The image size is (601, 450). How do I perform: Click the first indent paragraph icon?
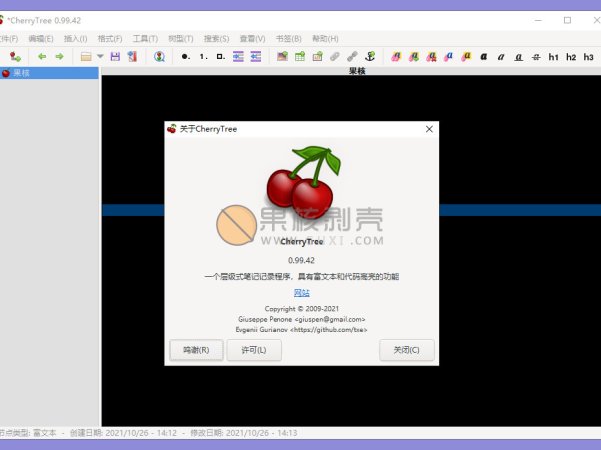pyautogui.click(x=238, y=57)
